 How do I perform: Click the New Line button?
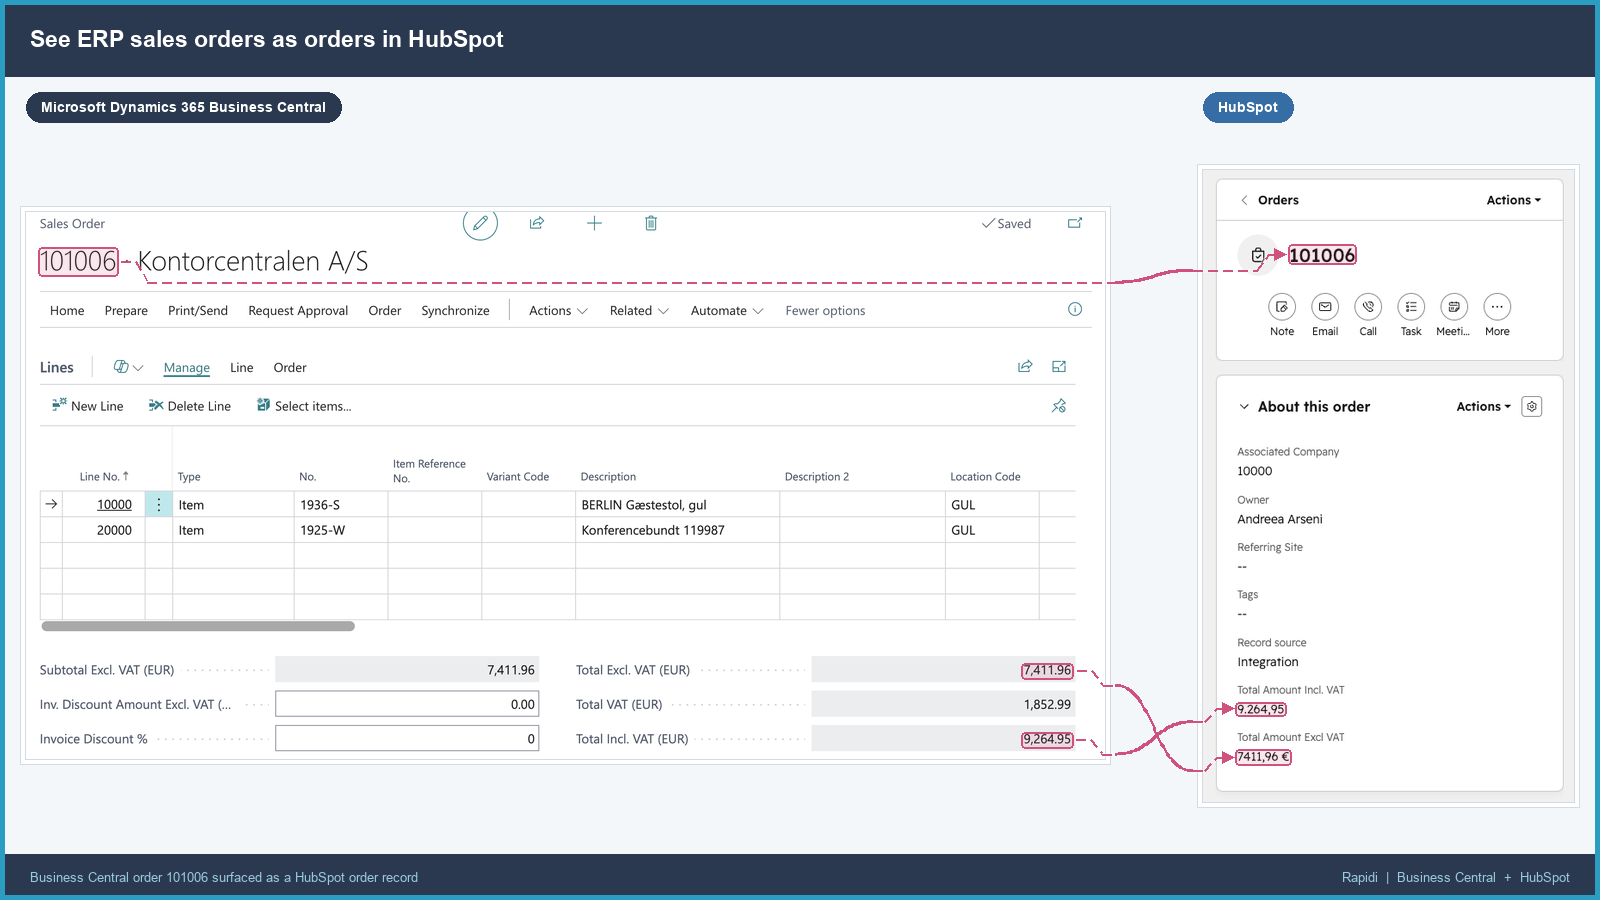(x=87, y=406)
